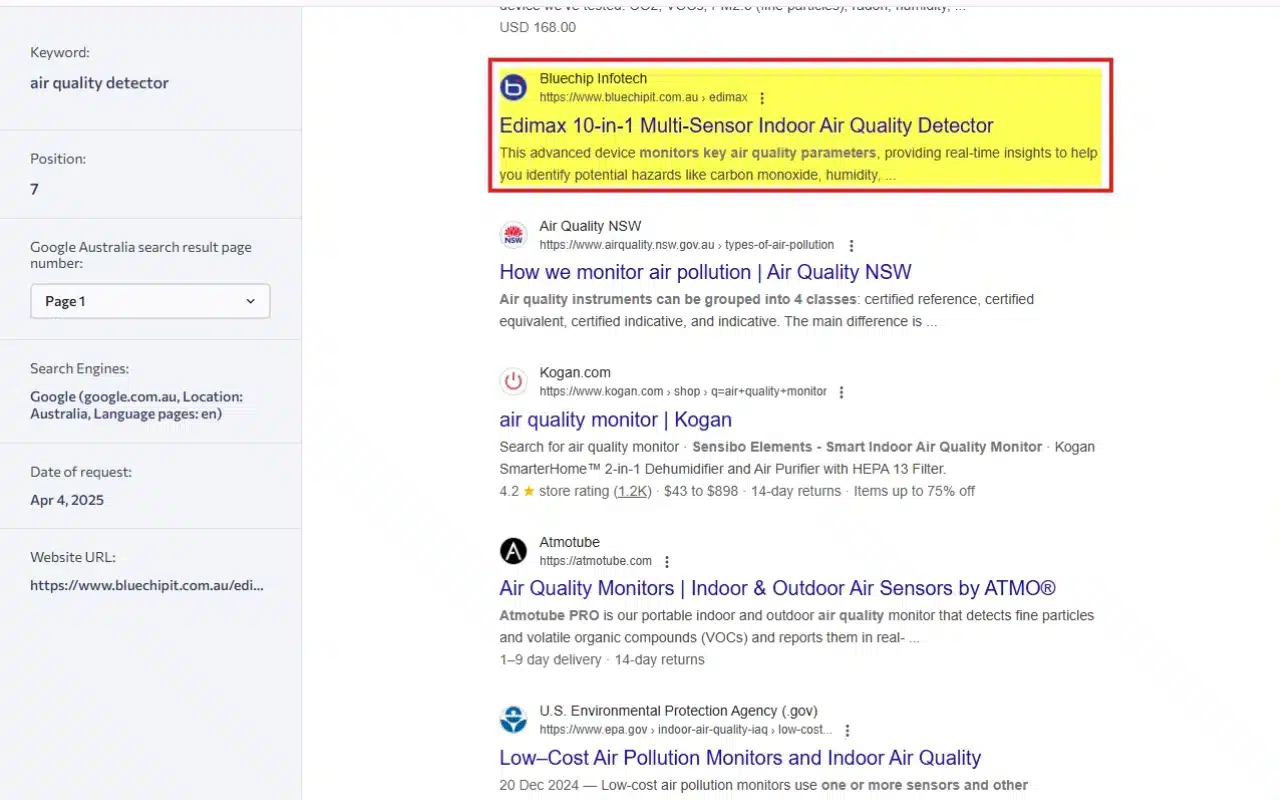Open three-dot menu beside atmotube.com URL
Viewport: 1280px width, 800px height.
tap(667, 562)
